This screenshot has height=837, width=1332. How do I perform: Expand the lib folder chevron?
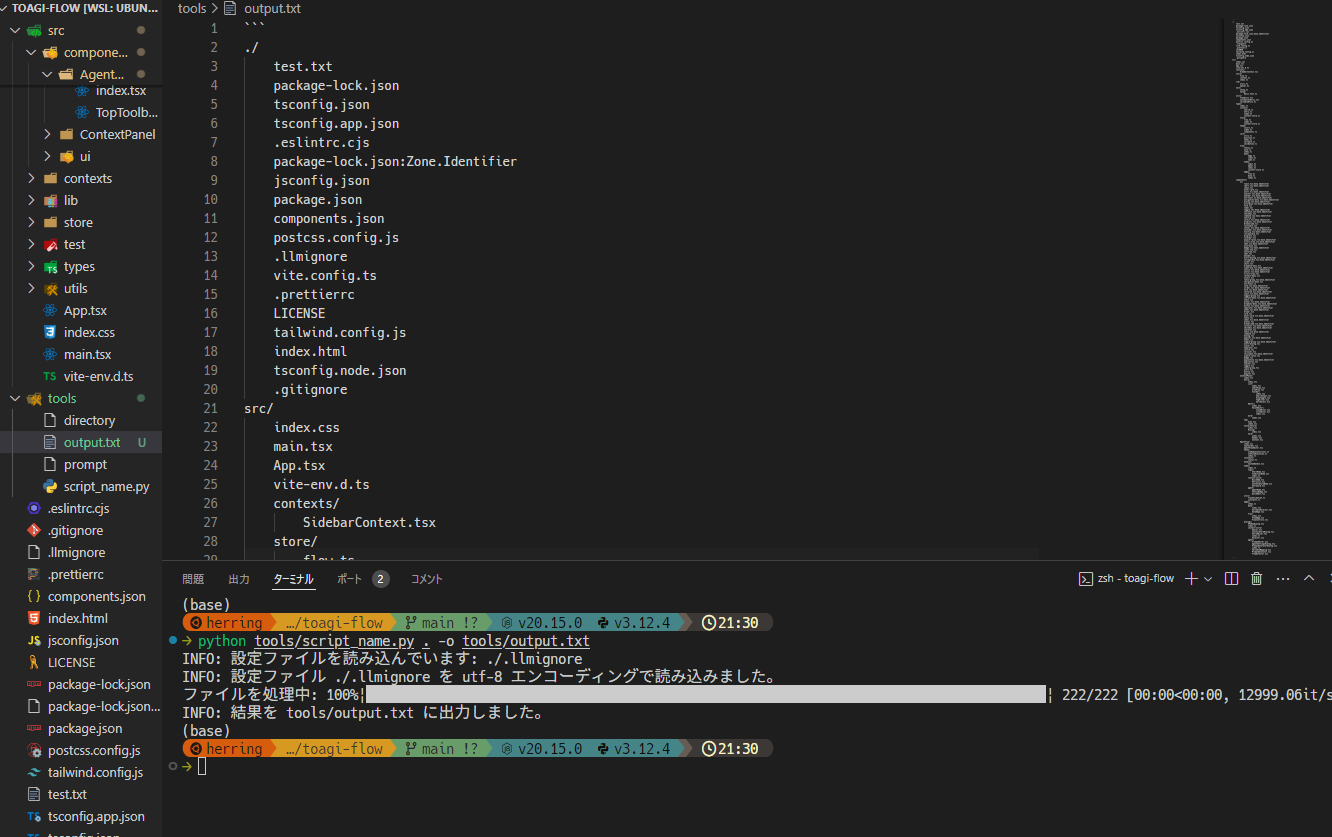click(x=31, y=200)
